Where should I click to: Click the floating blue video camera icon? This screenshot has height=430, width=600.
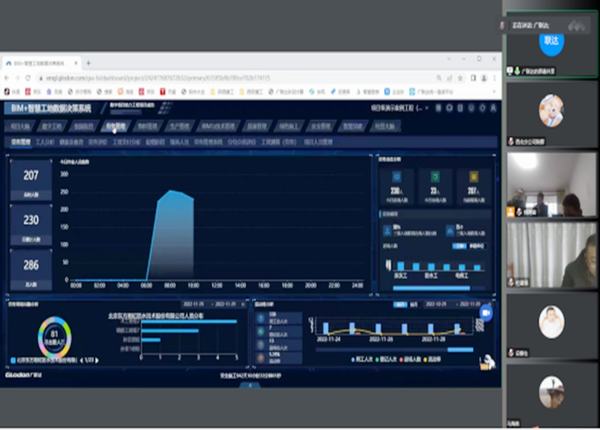(x=486, y=312)
